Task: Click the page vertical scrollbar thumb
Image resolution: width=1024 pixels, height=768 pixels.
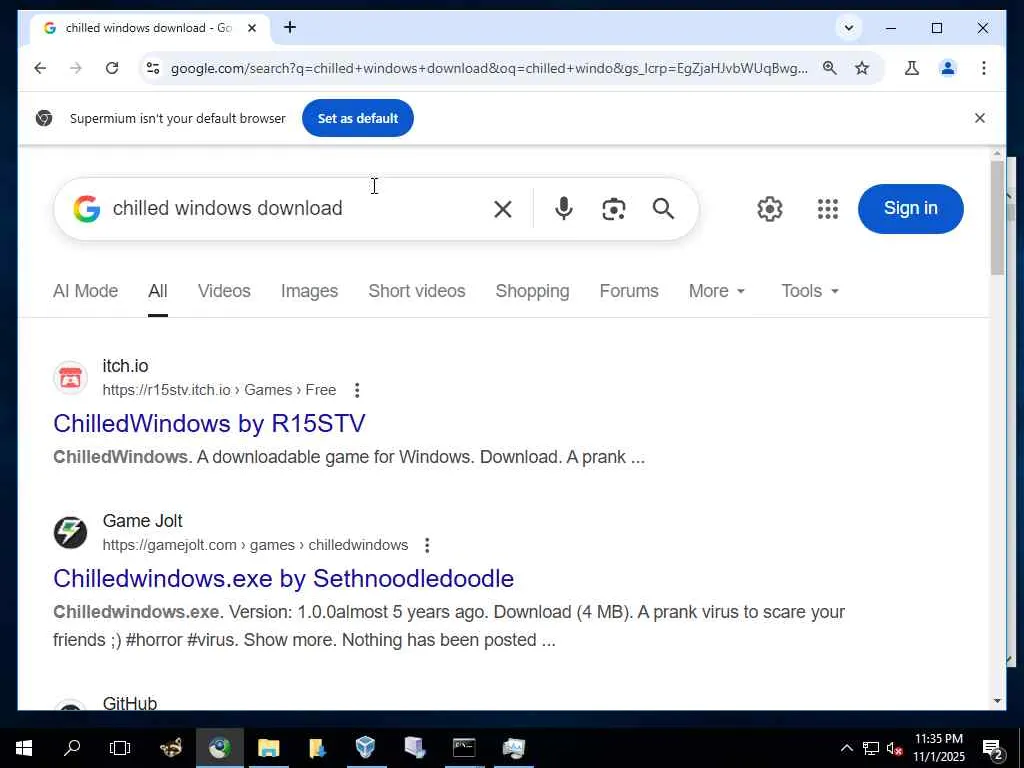Action: [x=997, y=217]
